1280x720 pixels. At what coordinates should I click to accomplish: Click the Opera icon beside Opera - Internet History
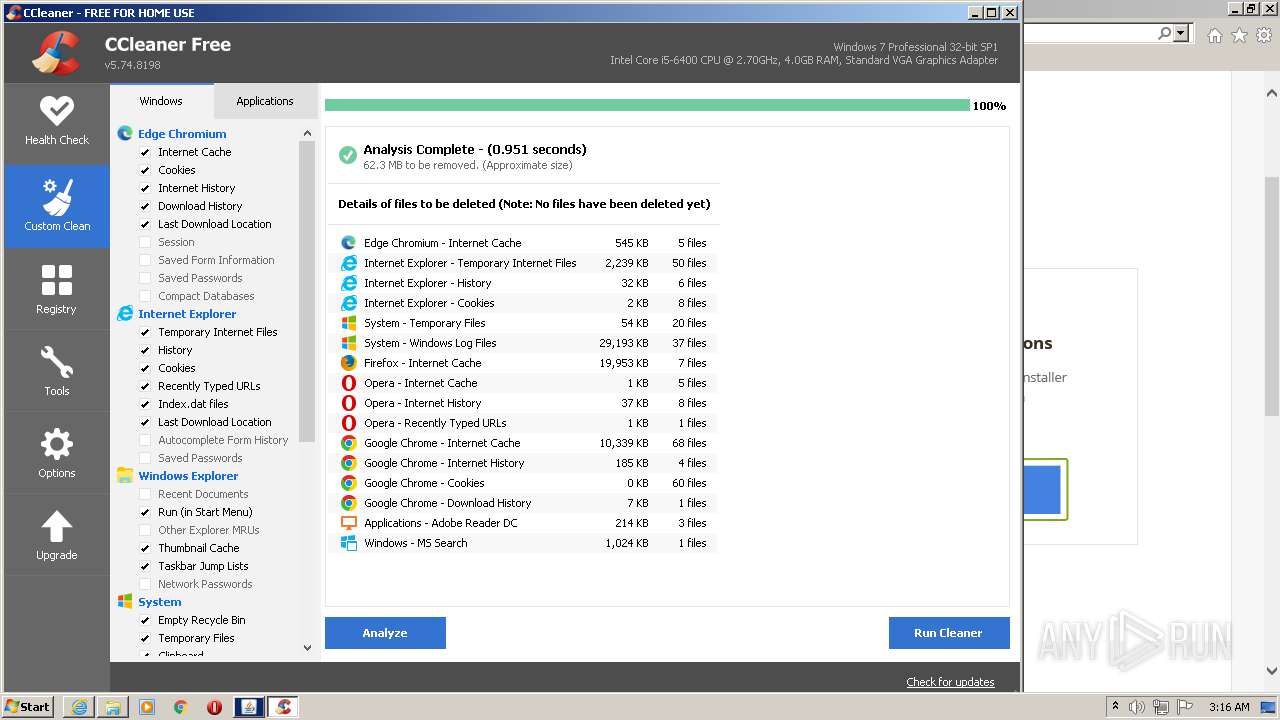tap(349, 403)
